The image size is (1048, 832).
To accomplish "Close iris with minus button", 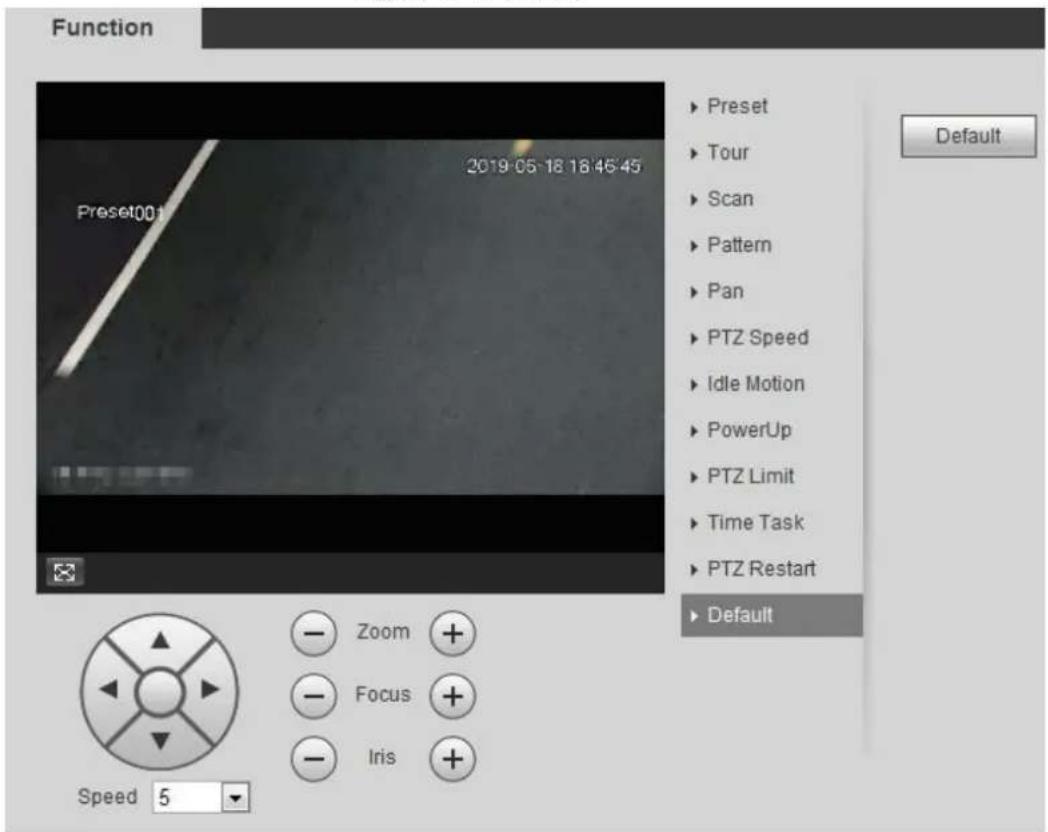I will pyautogui.click(x=313, y=758).
